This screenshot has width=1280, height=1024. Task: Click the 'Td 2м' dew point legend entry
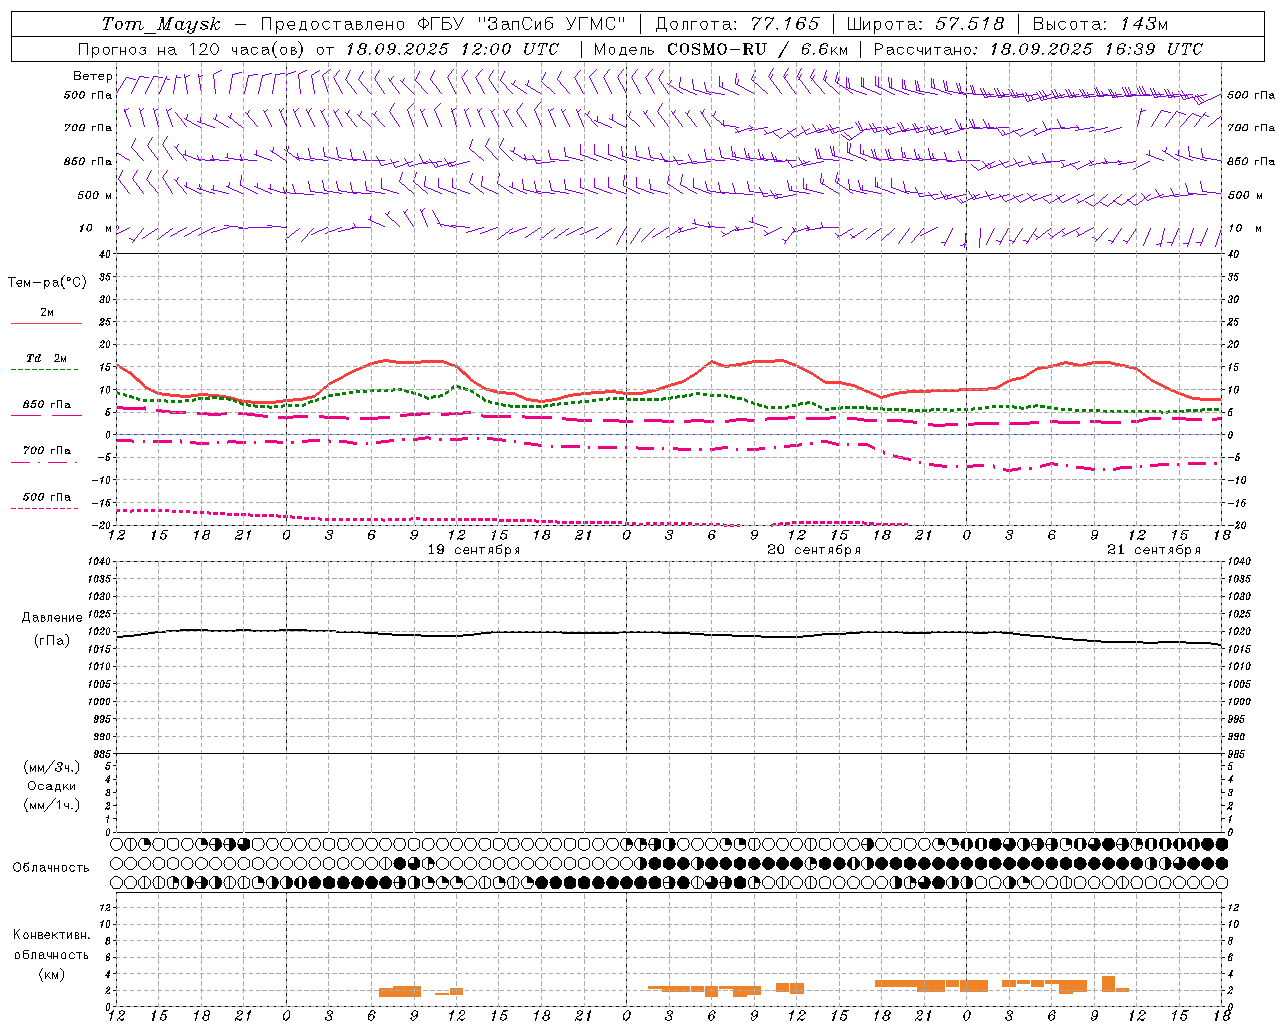[x=47, y=358]
